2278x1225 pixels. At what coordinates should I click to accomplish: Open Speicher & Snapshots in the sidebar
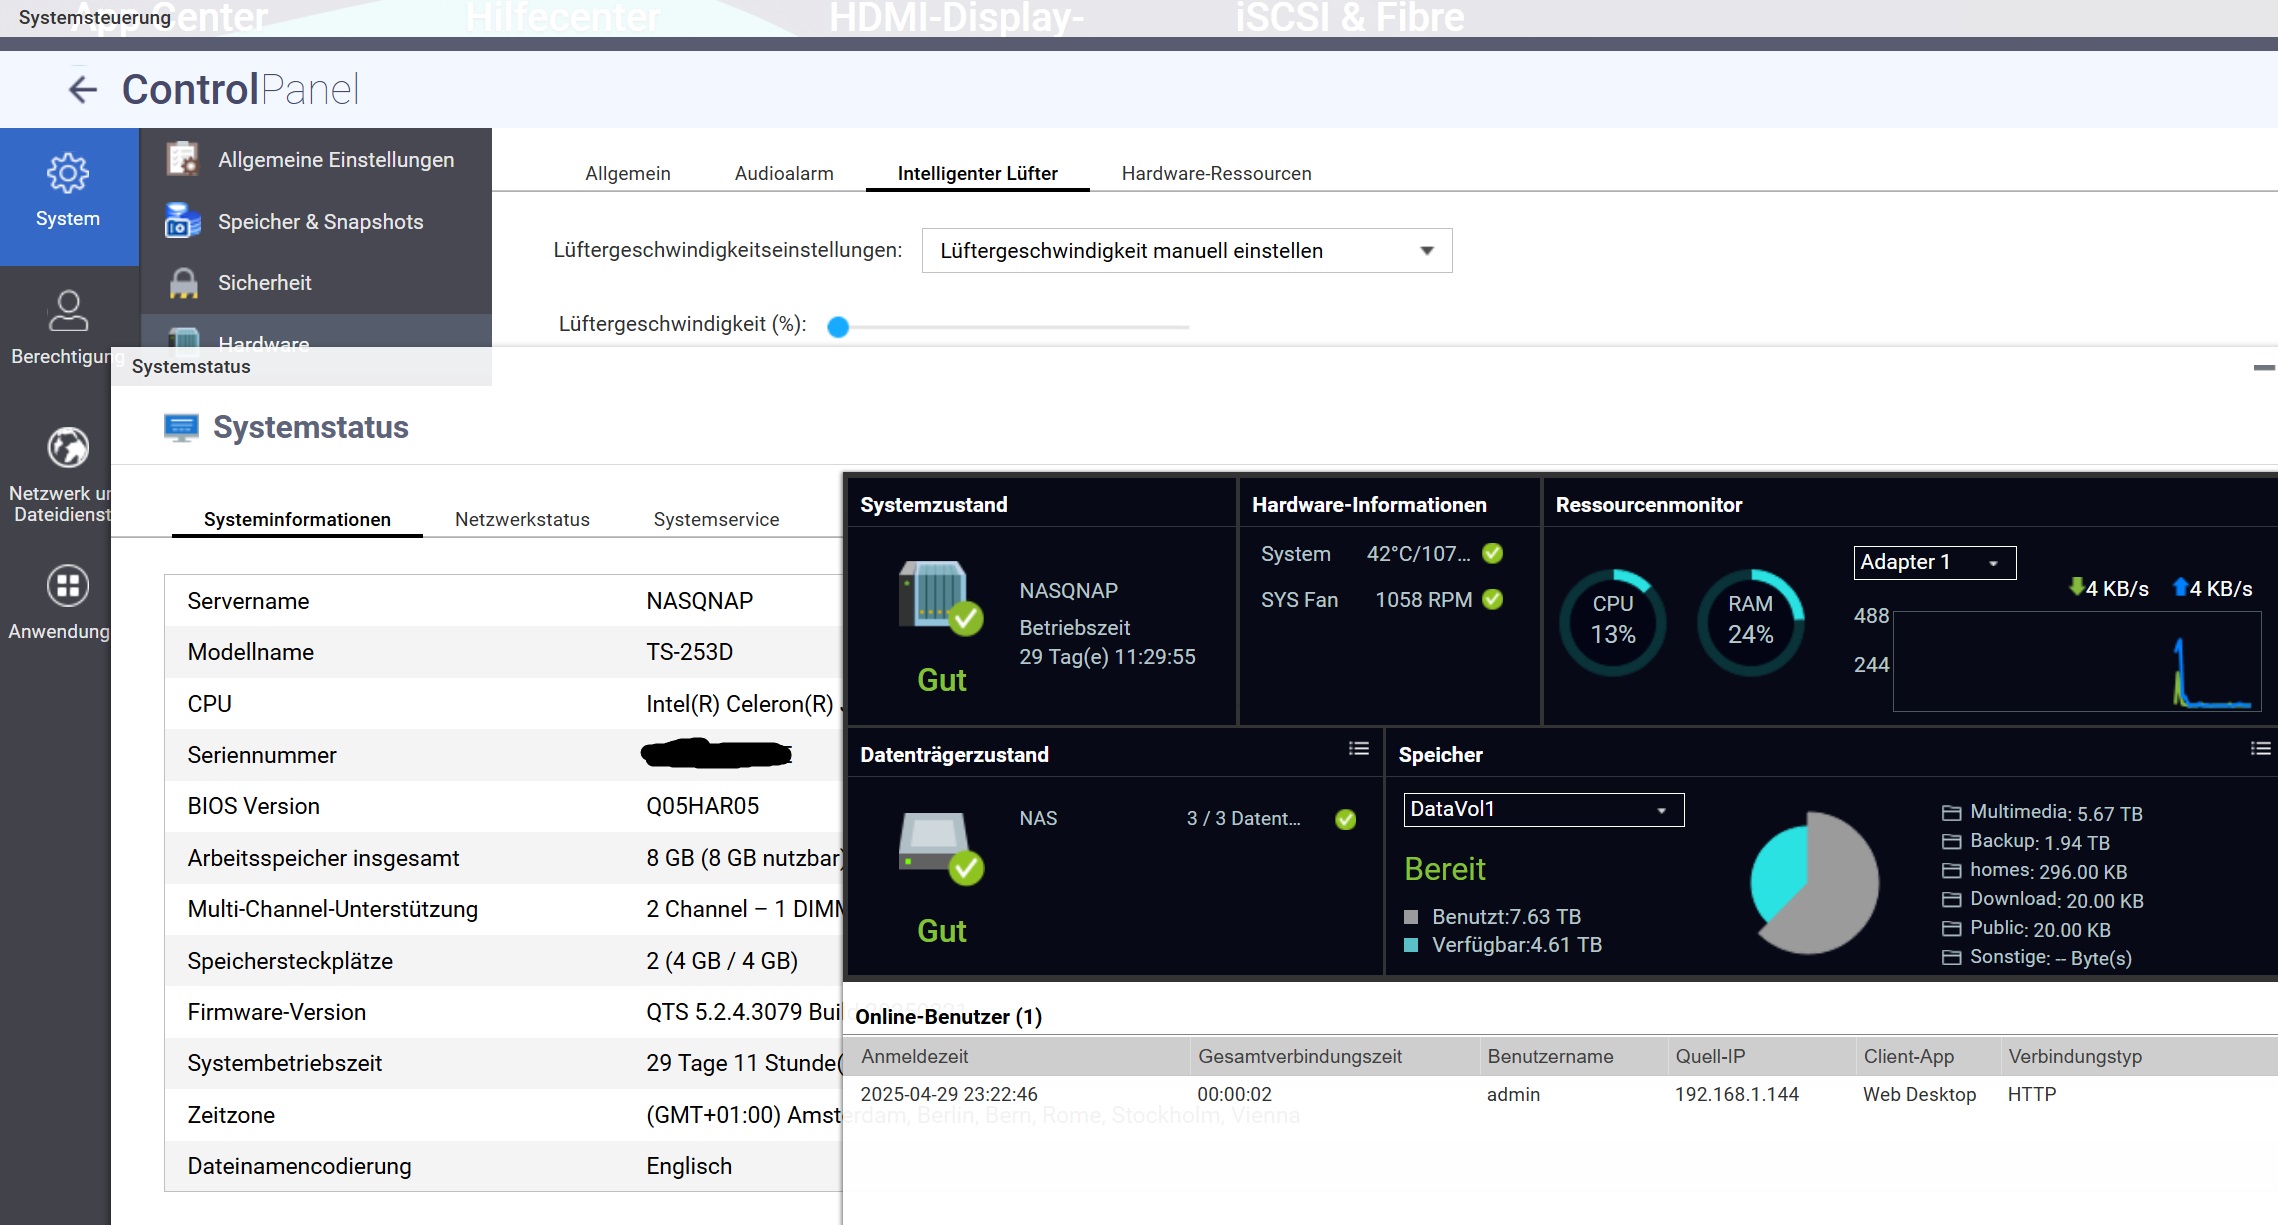tap(320, 222)
